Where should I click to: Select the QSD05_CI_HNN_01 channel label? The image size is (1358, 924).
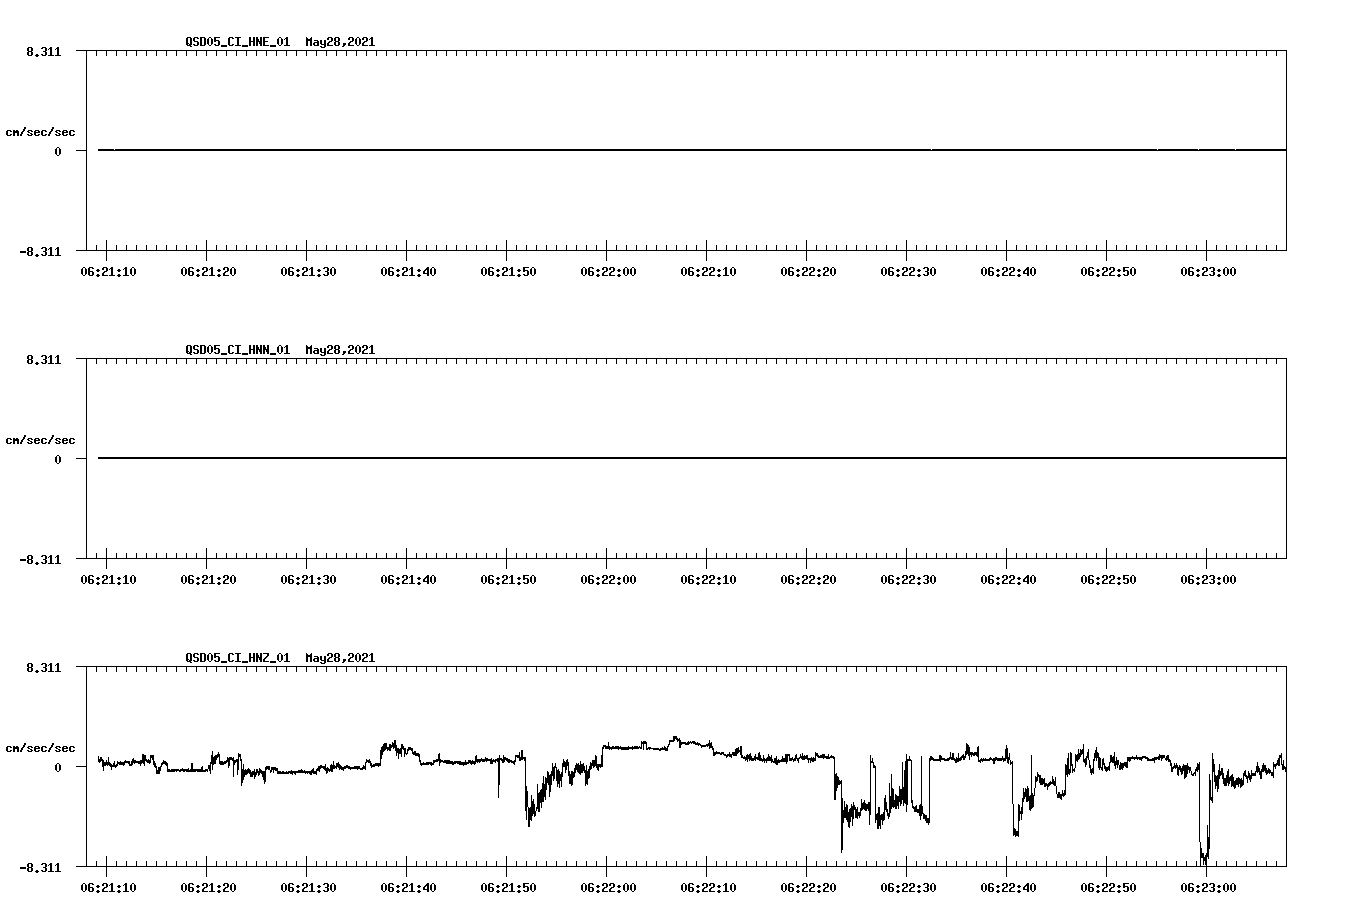pyautogui.click(x=235, y=350)
